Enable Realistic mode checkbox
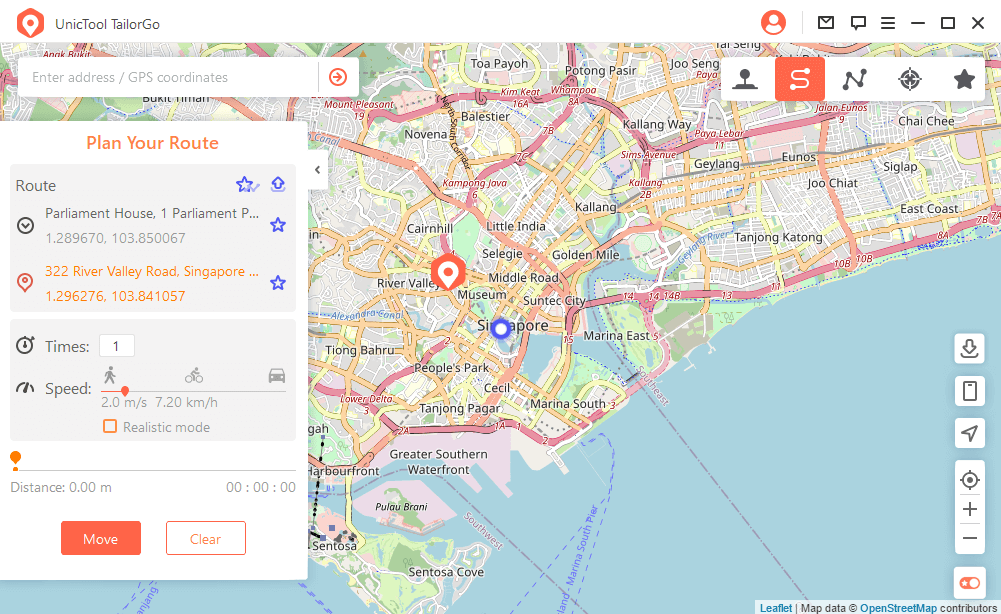Image resolution: width=1001 pixels, height=614 pixels. pyautogui.click(x=110, y=426)
